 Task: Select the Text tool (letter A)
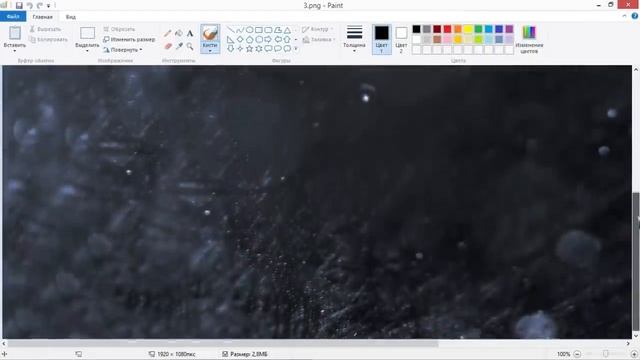[x=190, y=33]
